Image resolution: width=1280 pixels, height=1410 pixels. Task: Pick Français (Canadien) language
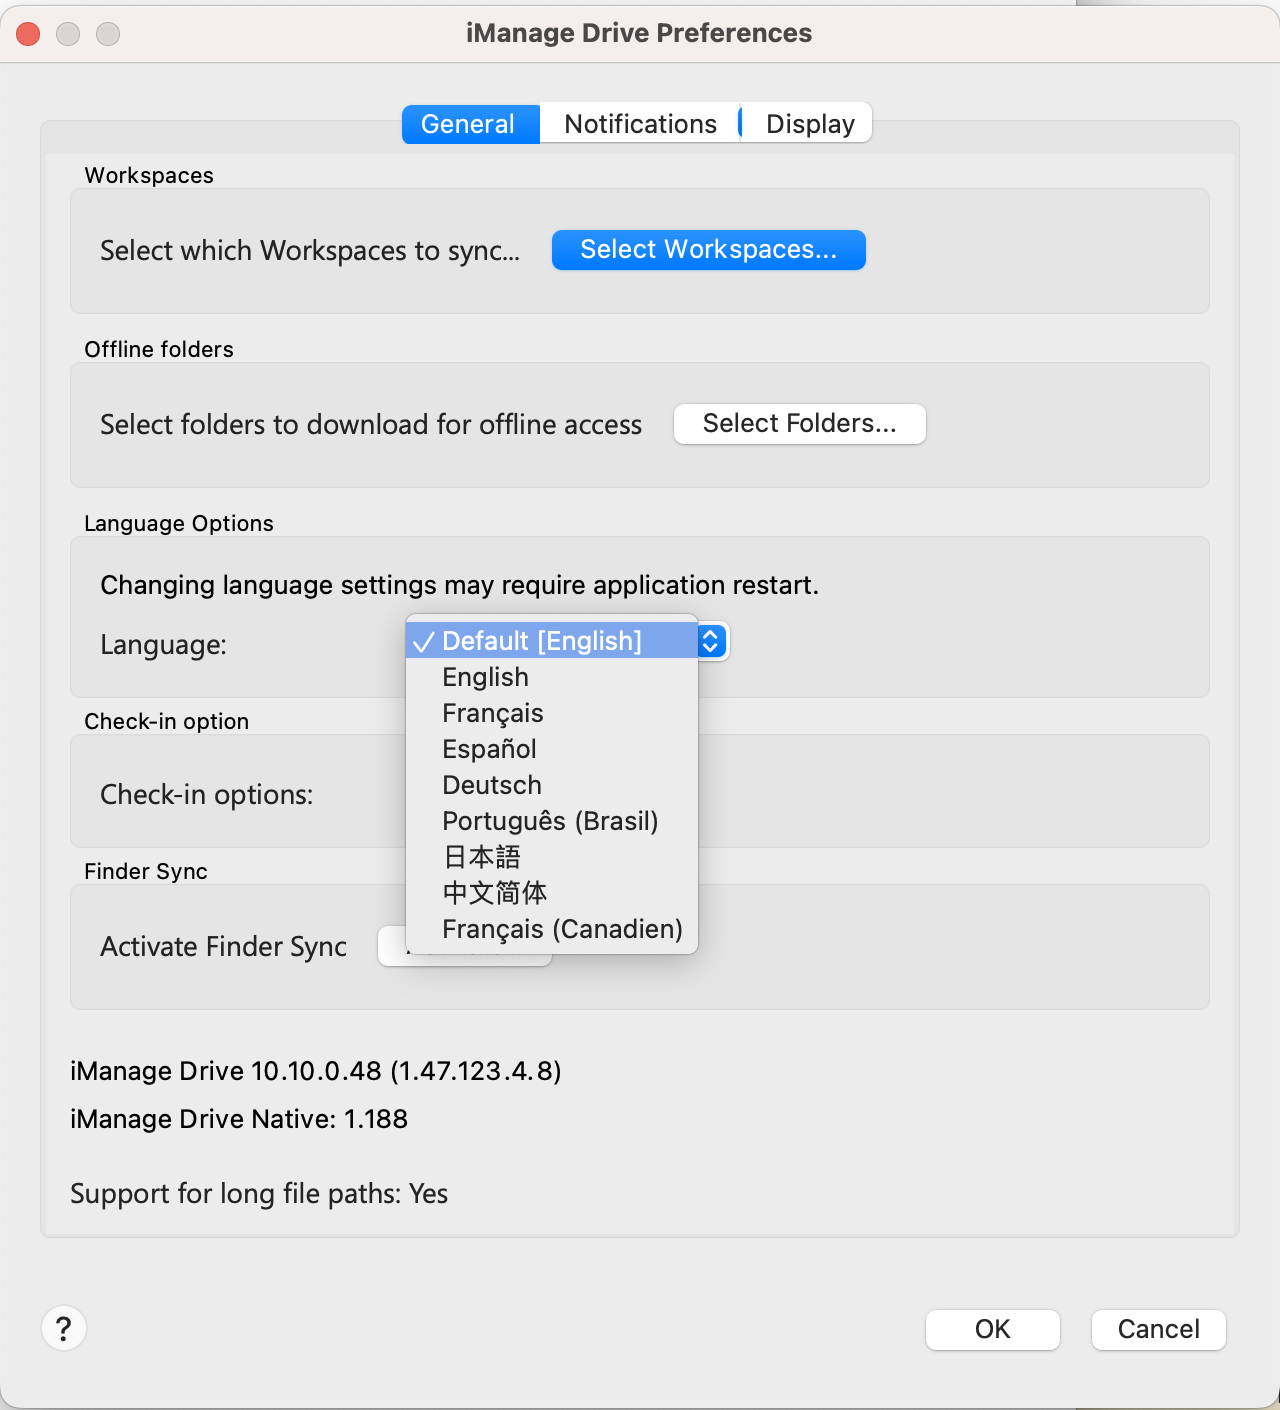(551, 929)
